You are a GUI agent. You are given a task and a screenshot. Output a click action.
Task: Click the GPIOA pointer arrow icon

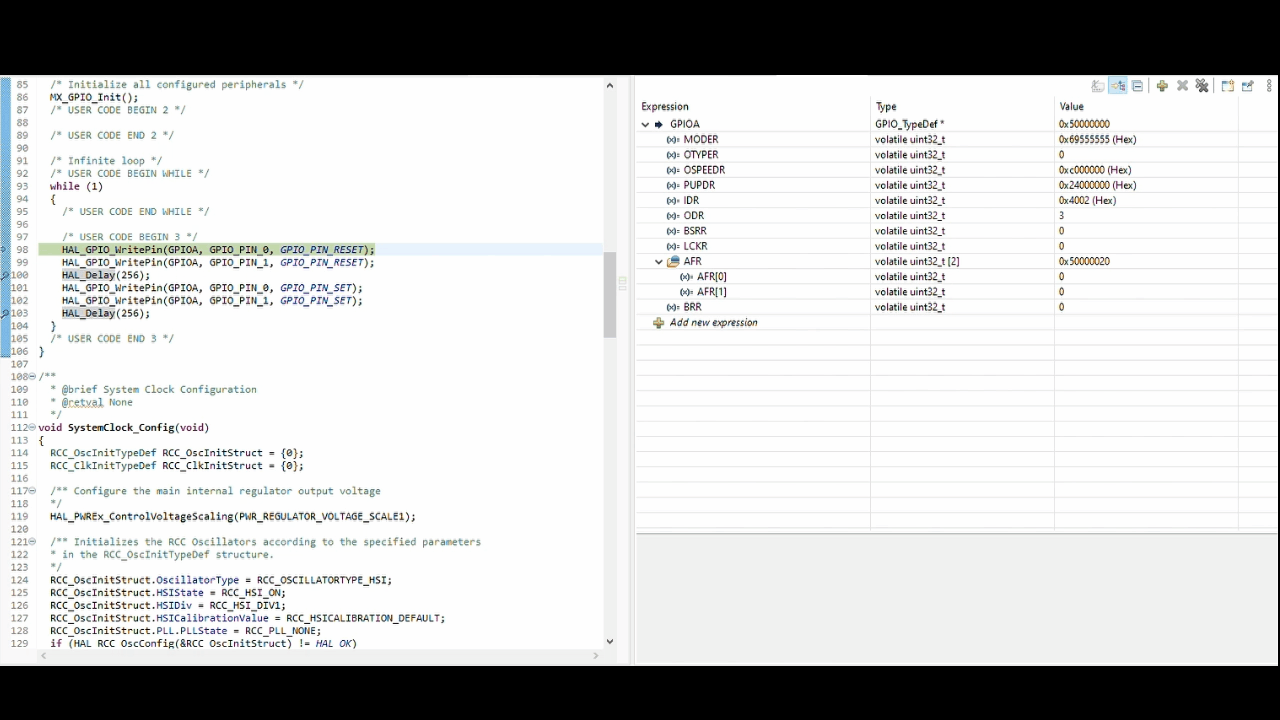coord(659,125)
